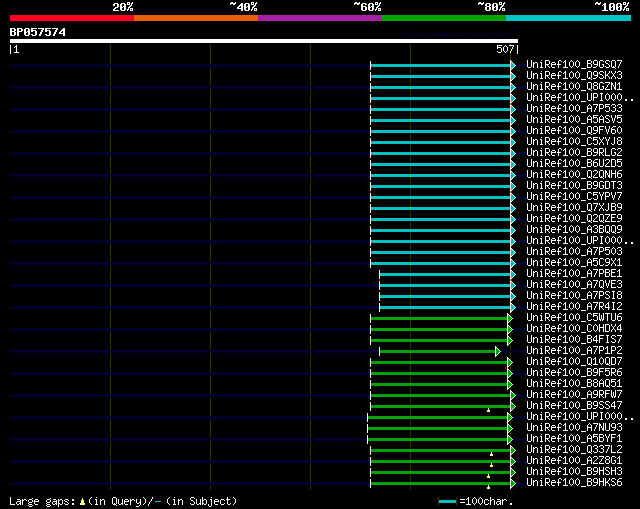640x509 pixels.
Task: Select the UniRef100_B9SS47 label
Action: click(x=574, y=406)
